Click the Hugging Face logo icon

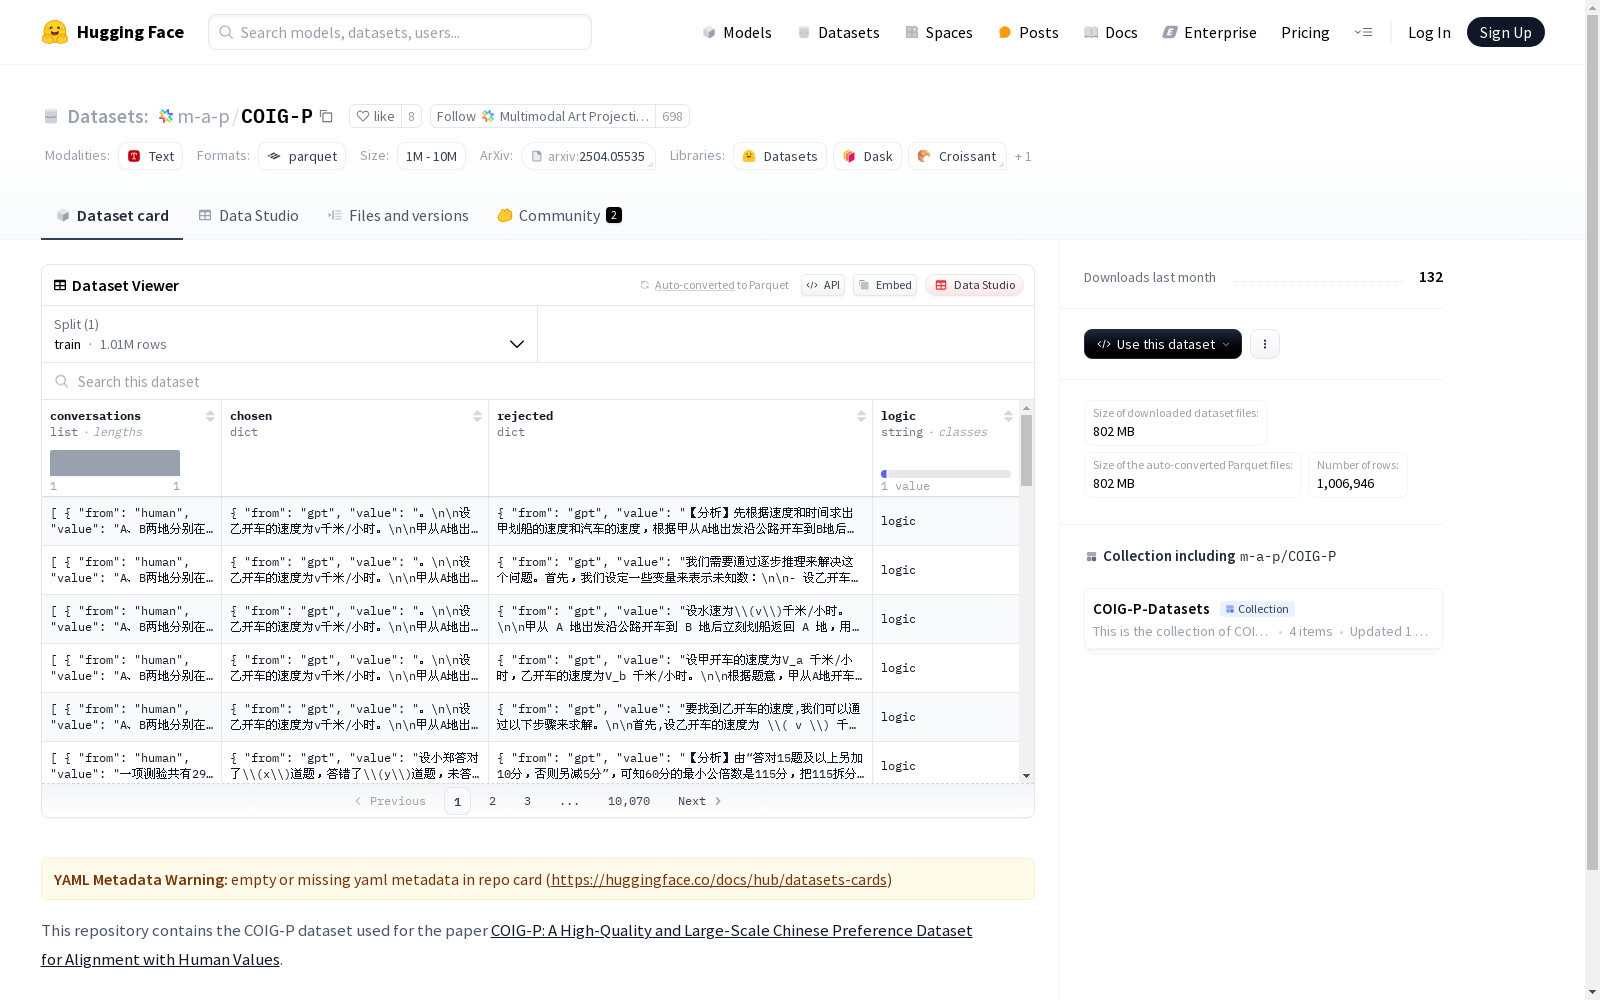(55, 32)
